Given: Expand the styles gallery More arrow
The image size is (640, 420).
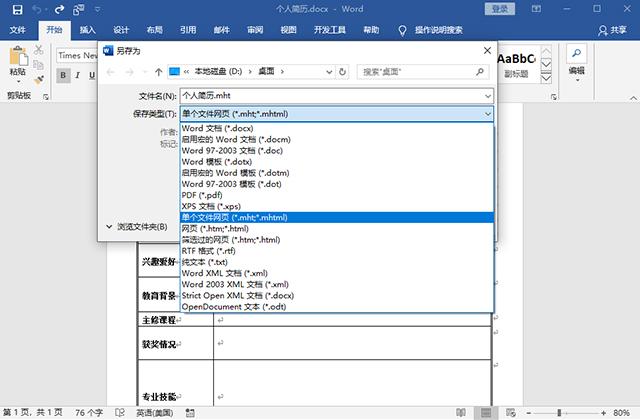Looking at the screenshot, I should pyautogui.click(x=546, y=78).
